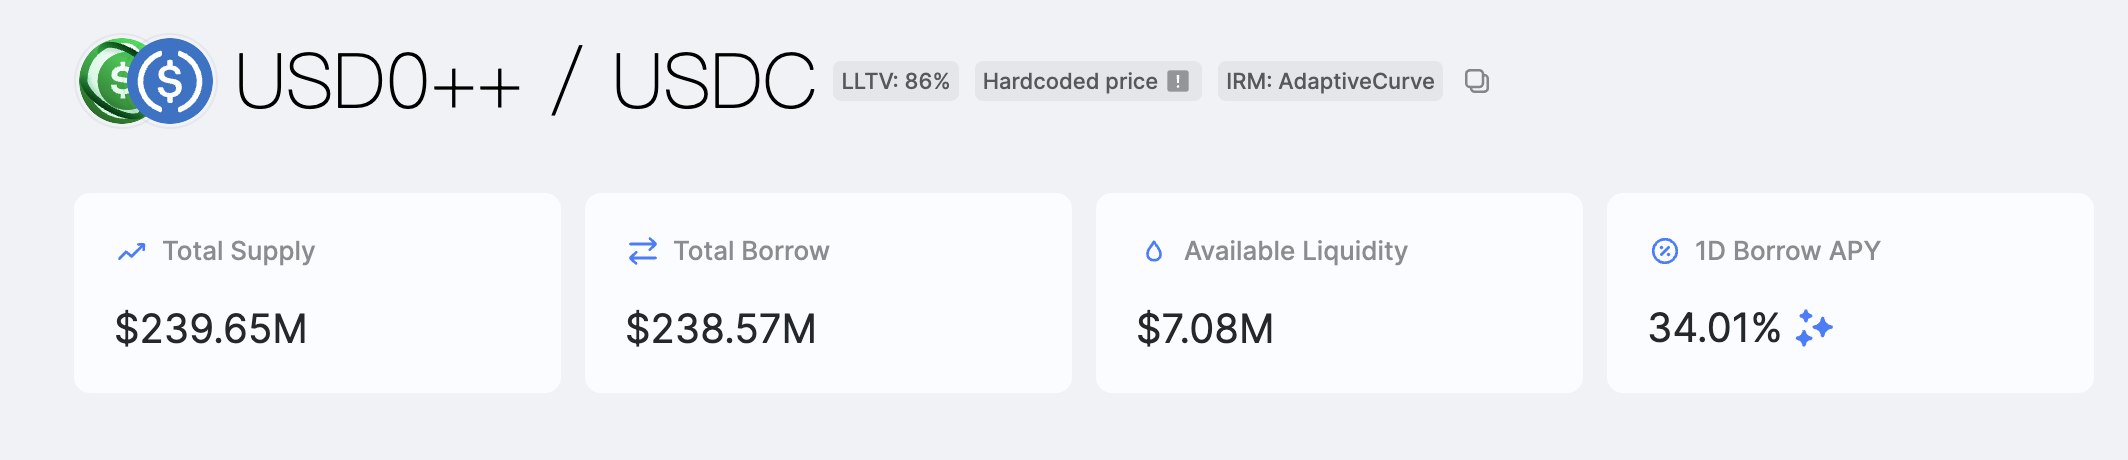2128x460 pixels.
Task: Click the Hardcoded price badge
Action: pos(1070,81)
